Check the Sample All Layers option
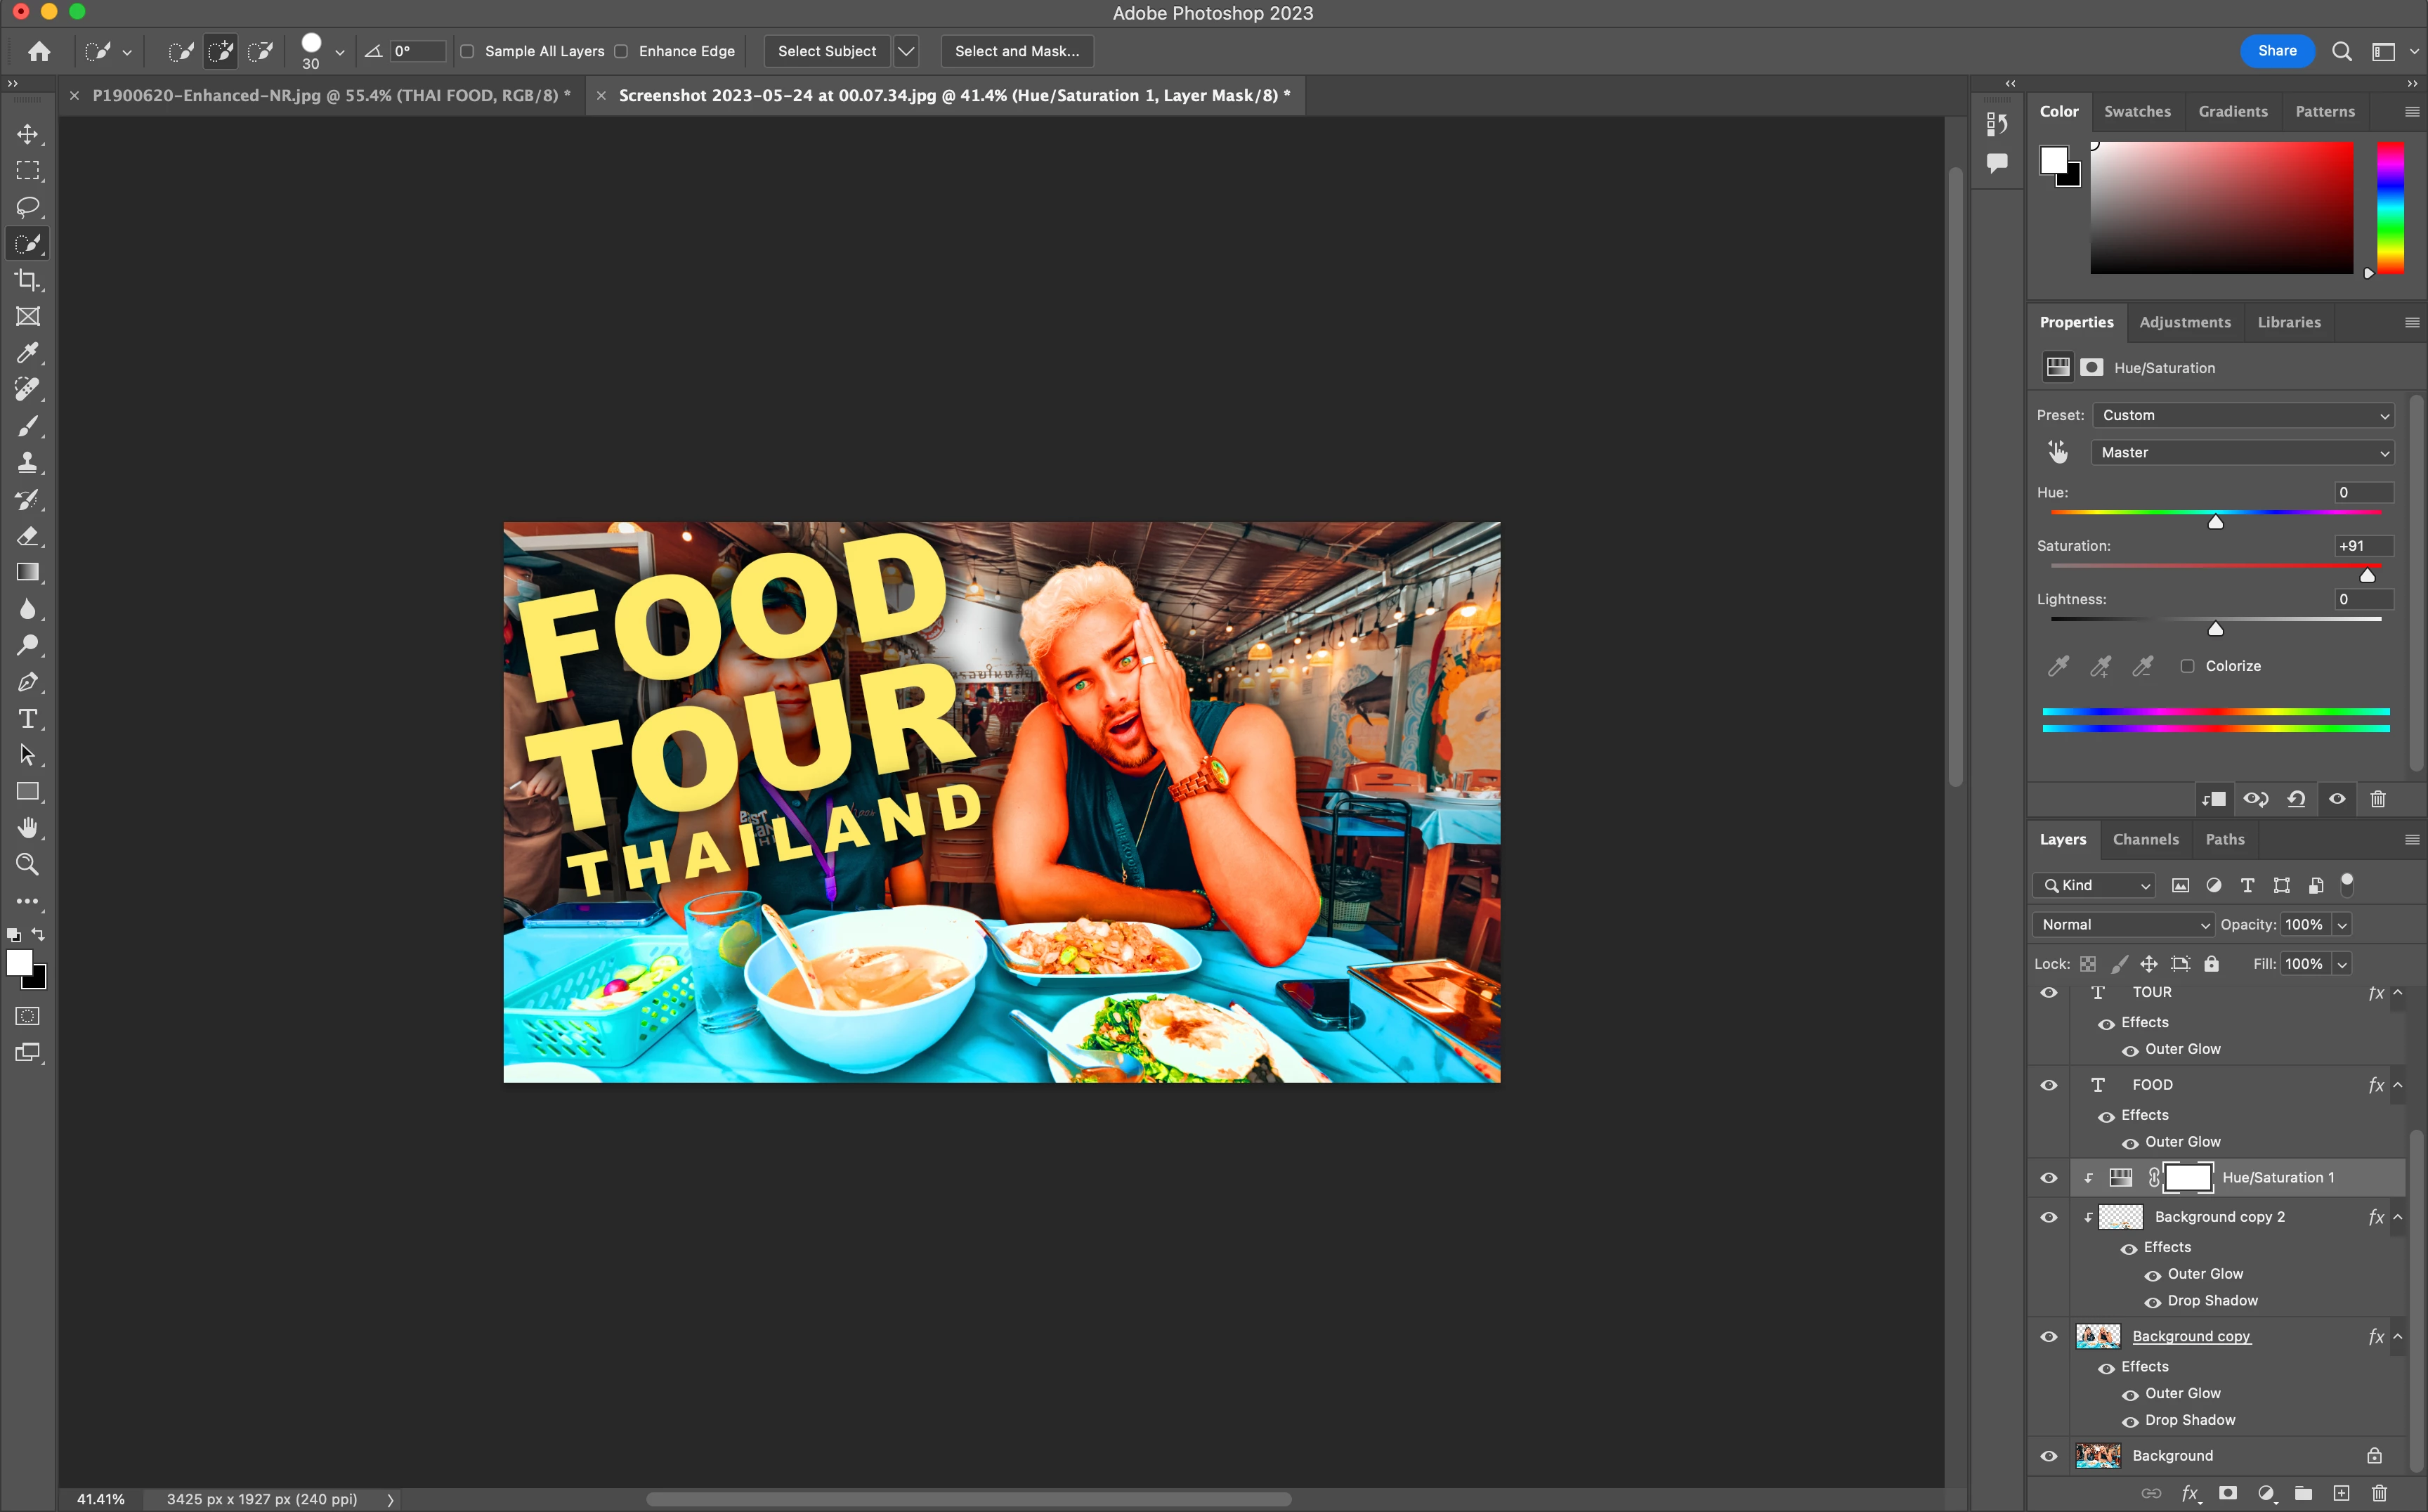This screenshot has width=2428, height=1512. click(467, 51)
